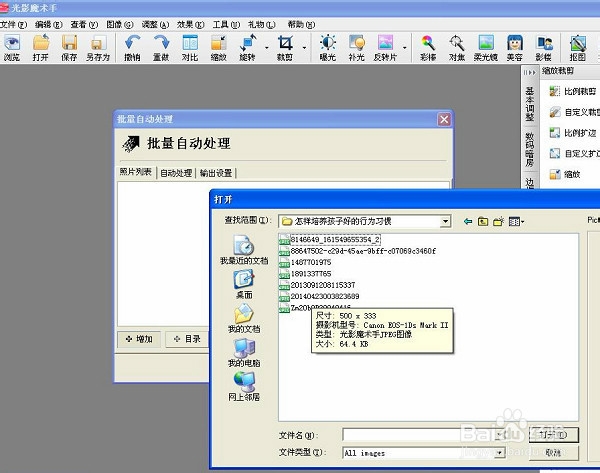Go back with the Open dialog's back arrow
The image size is (600, 473).
(468, 221)
